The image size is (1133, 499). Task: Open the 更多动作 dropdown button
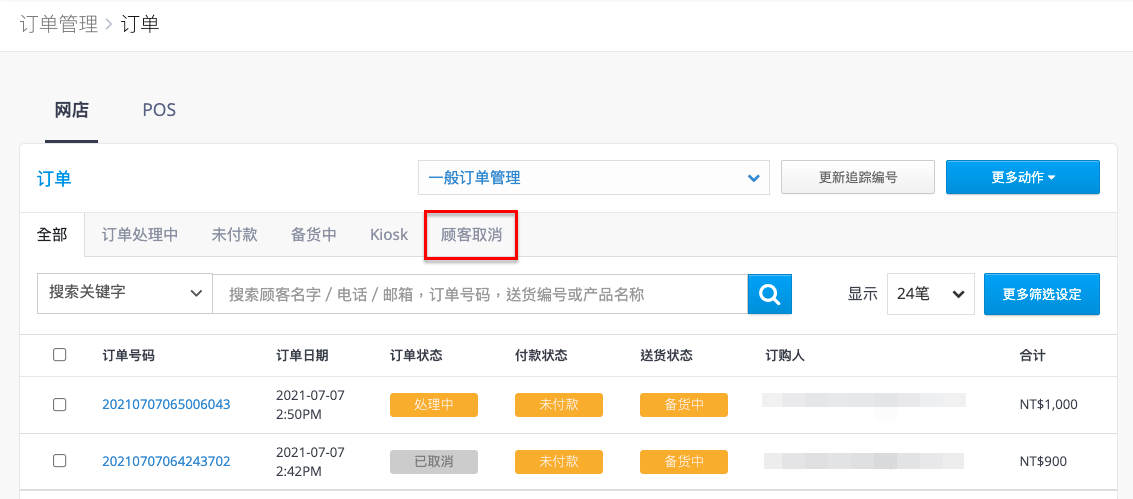pos(1022,178)
